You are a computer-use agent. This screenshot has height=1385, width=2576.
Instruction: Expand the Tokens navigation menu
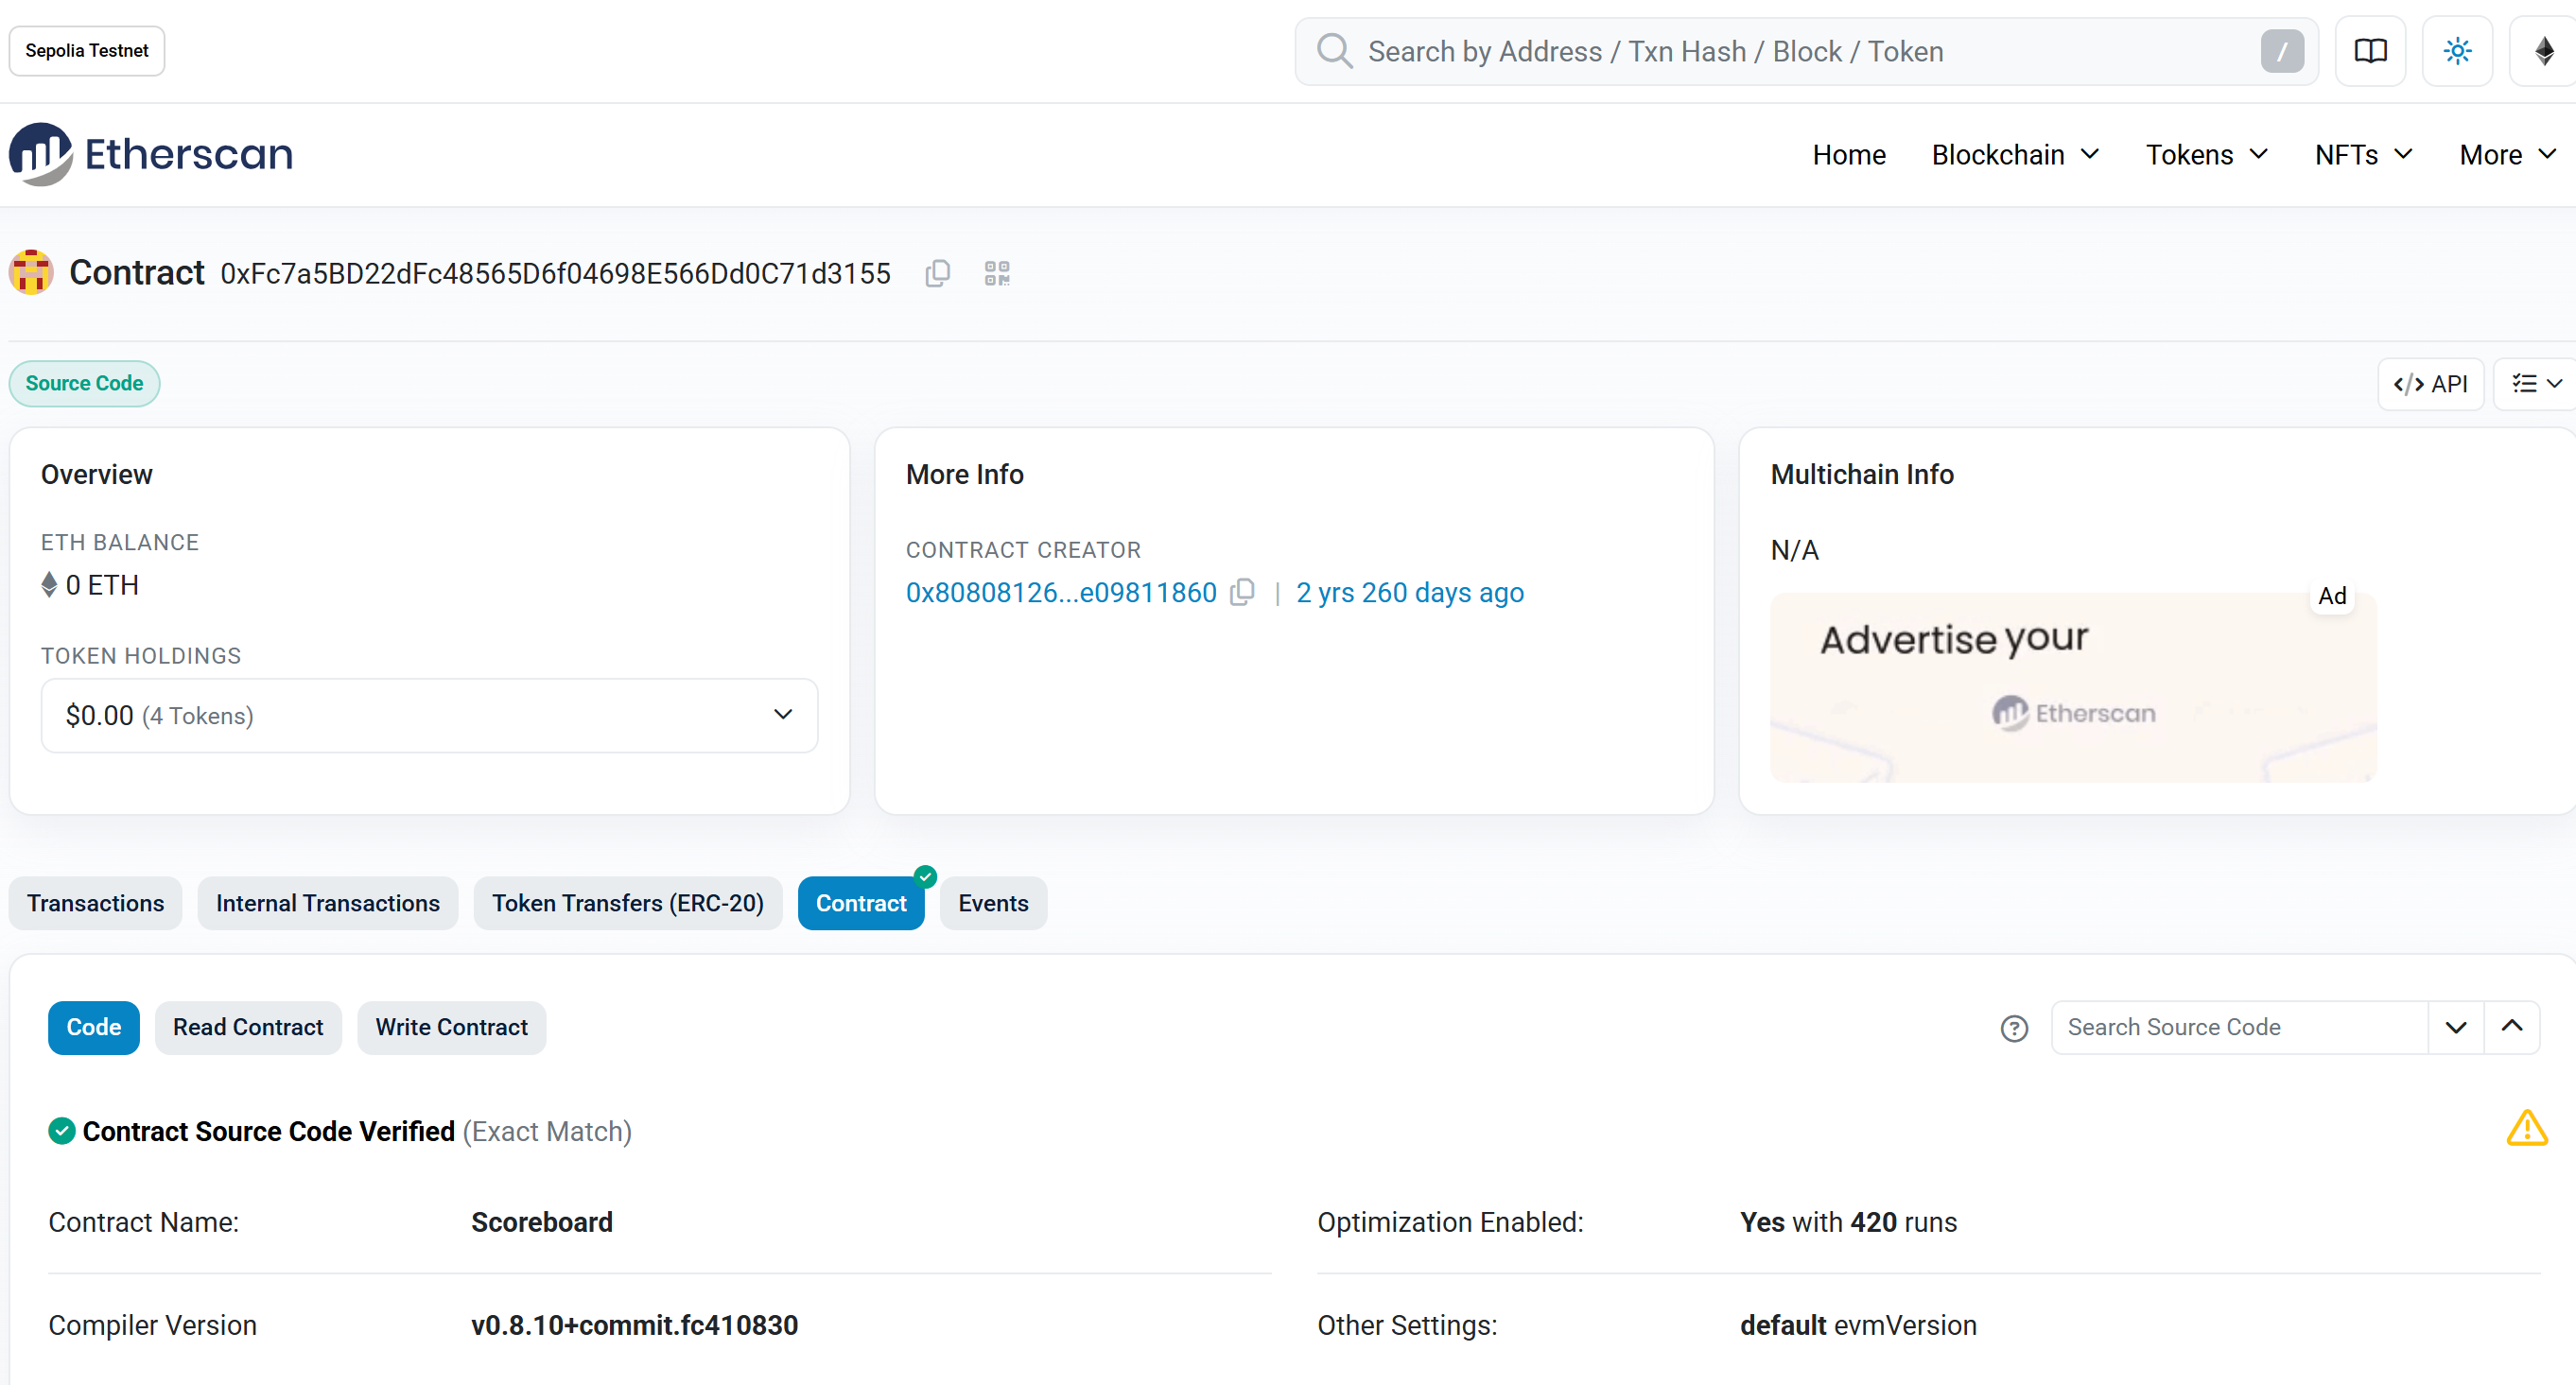[2206, 155]
